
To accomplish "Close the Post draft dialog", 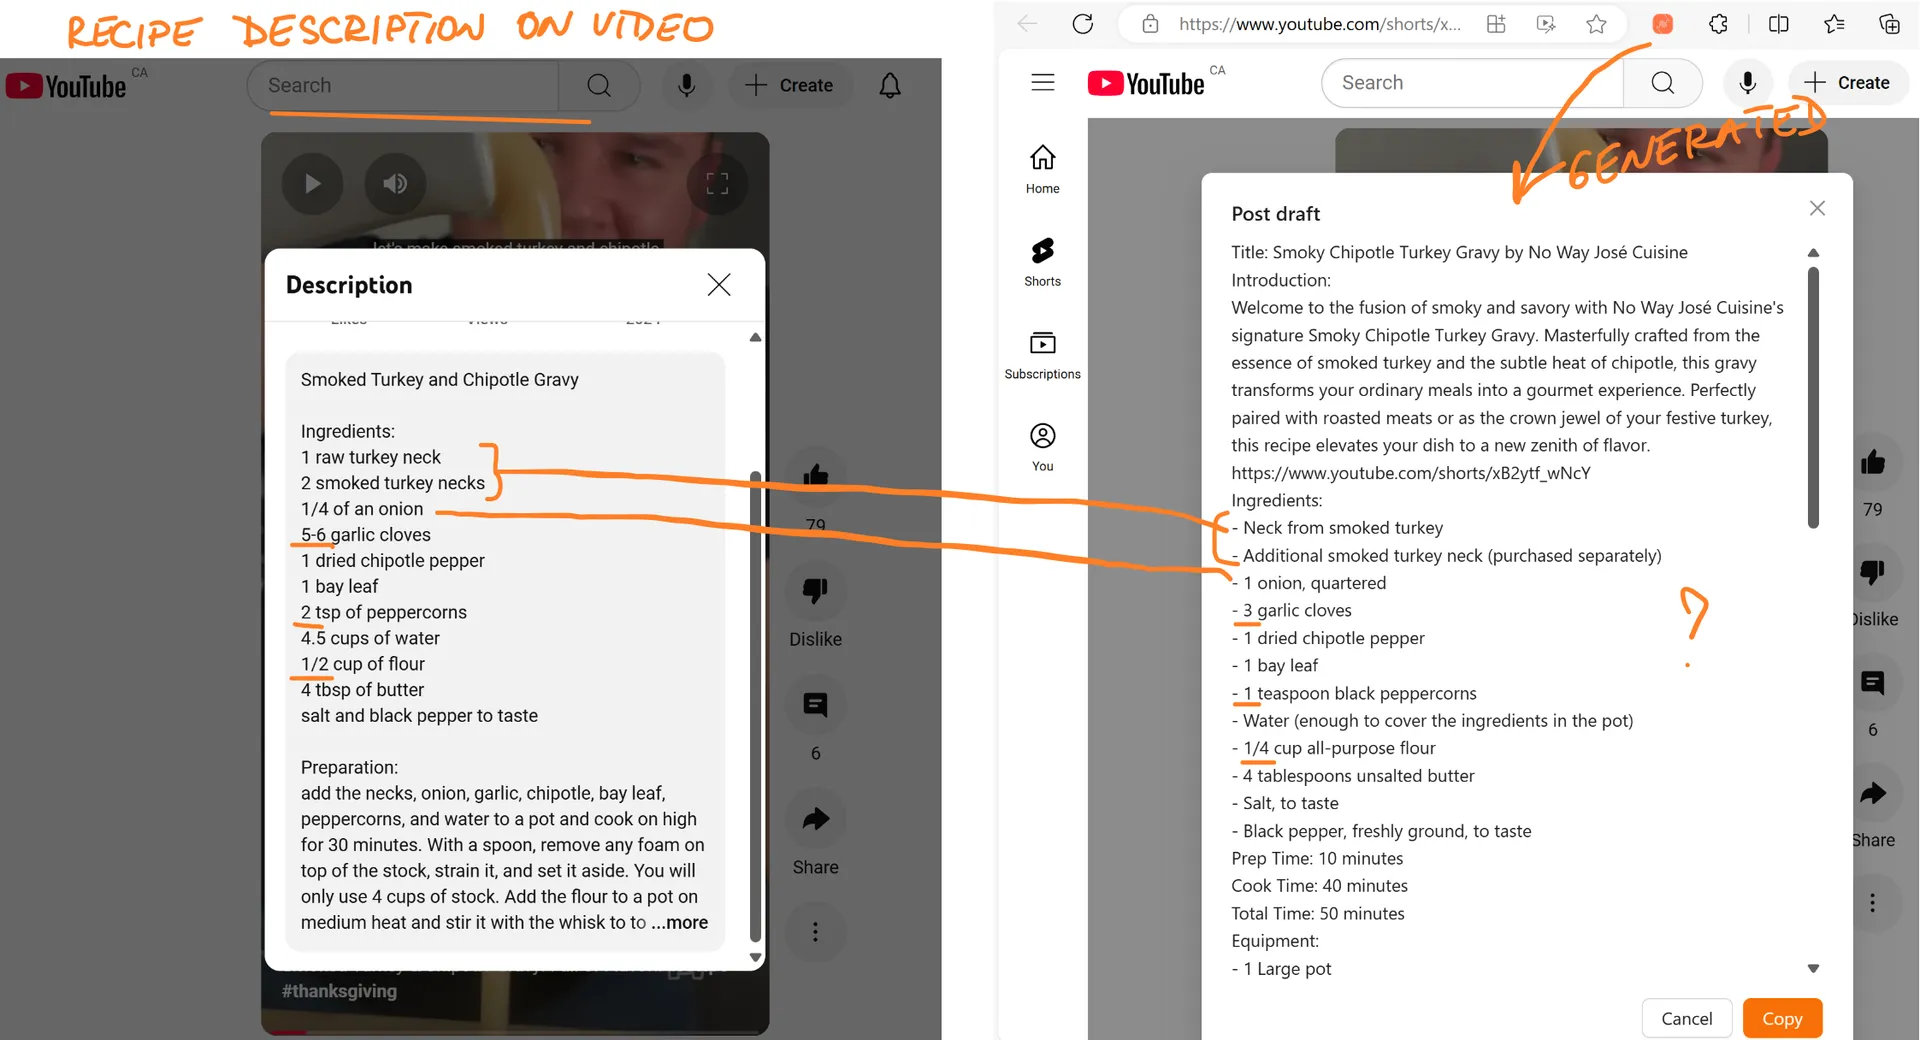I will click(1817, 208).
